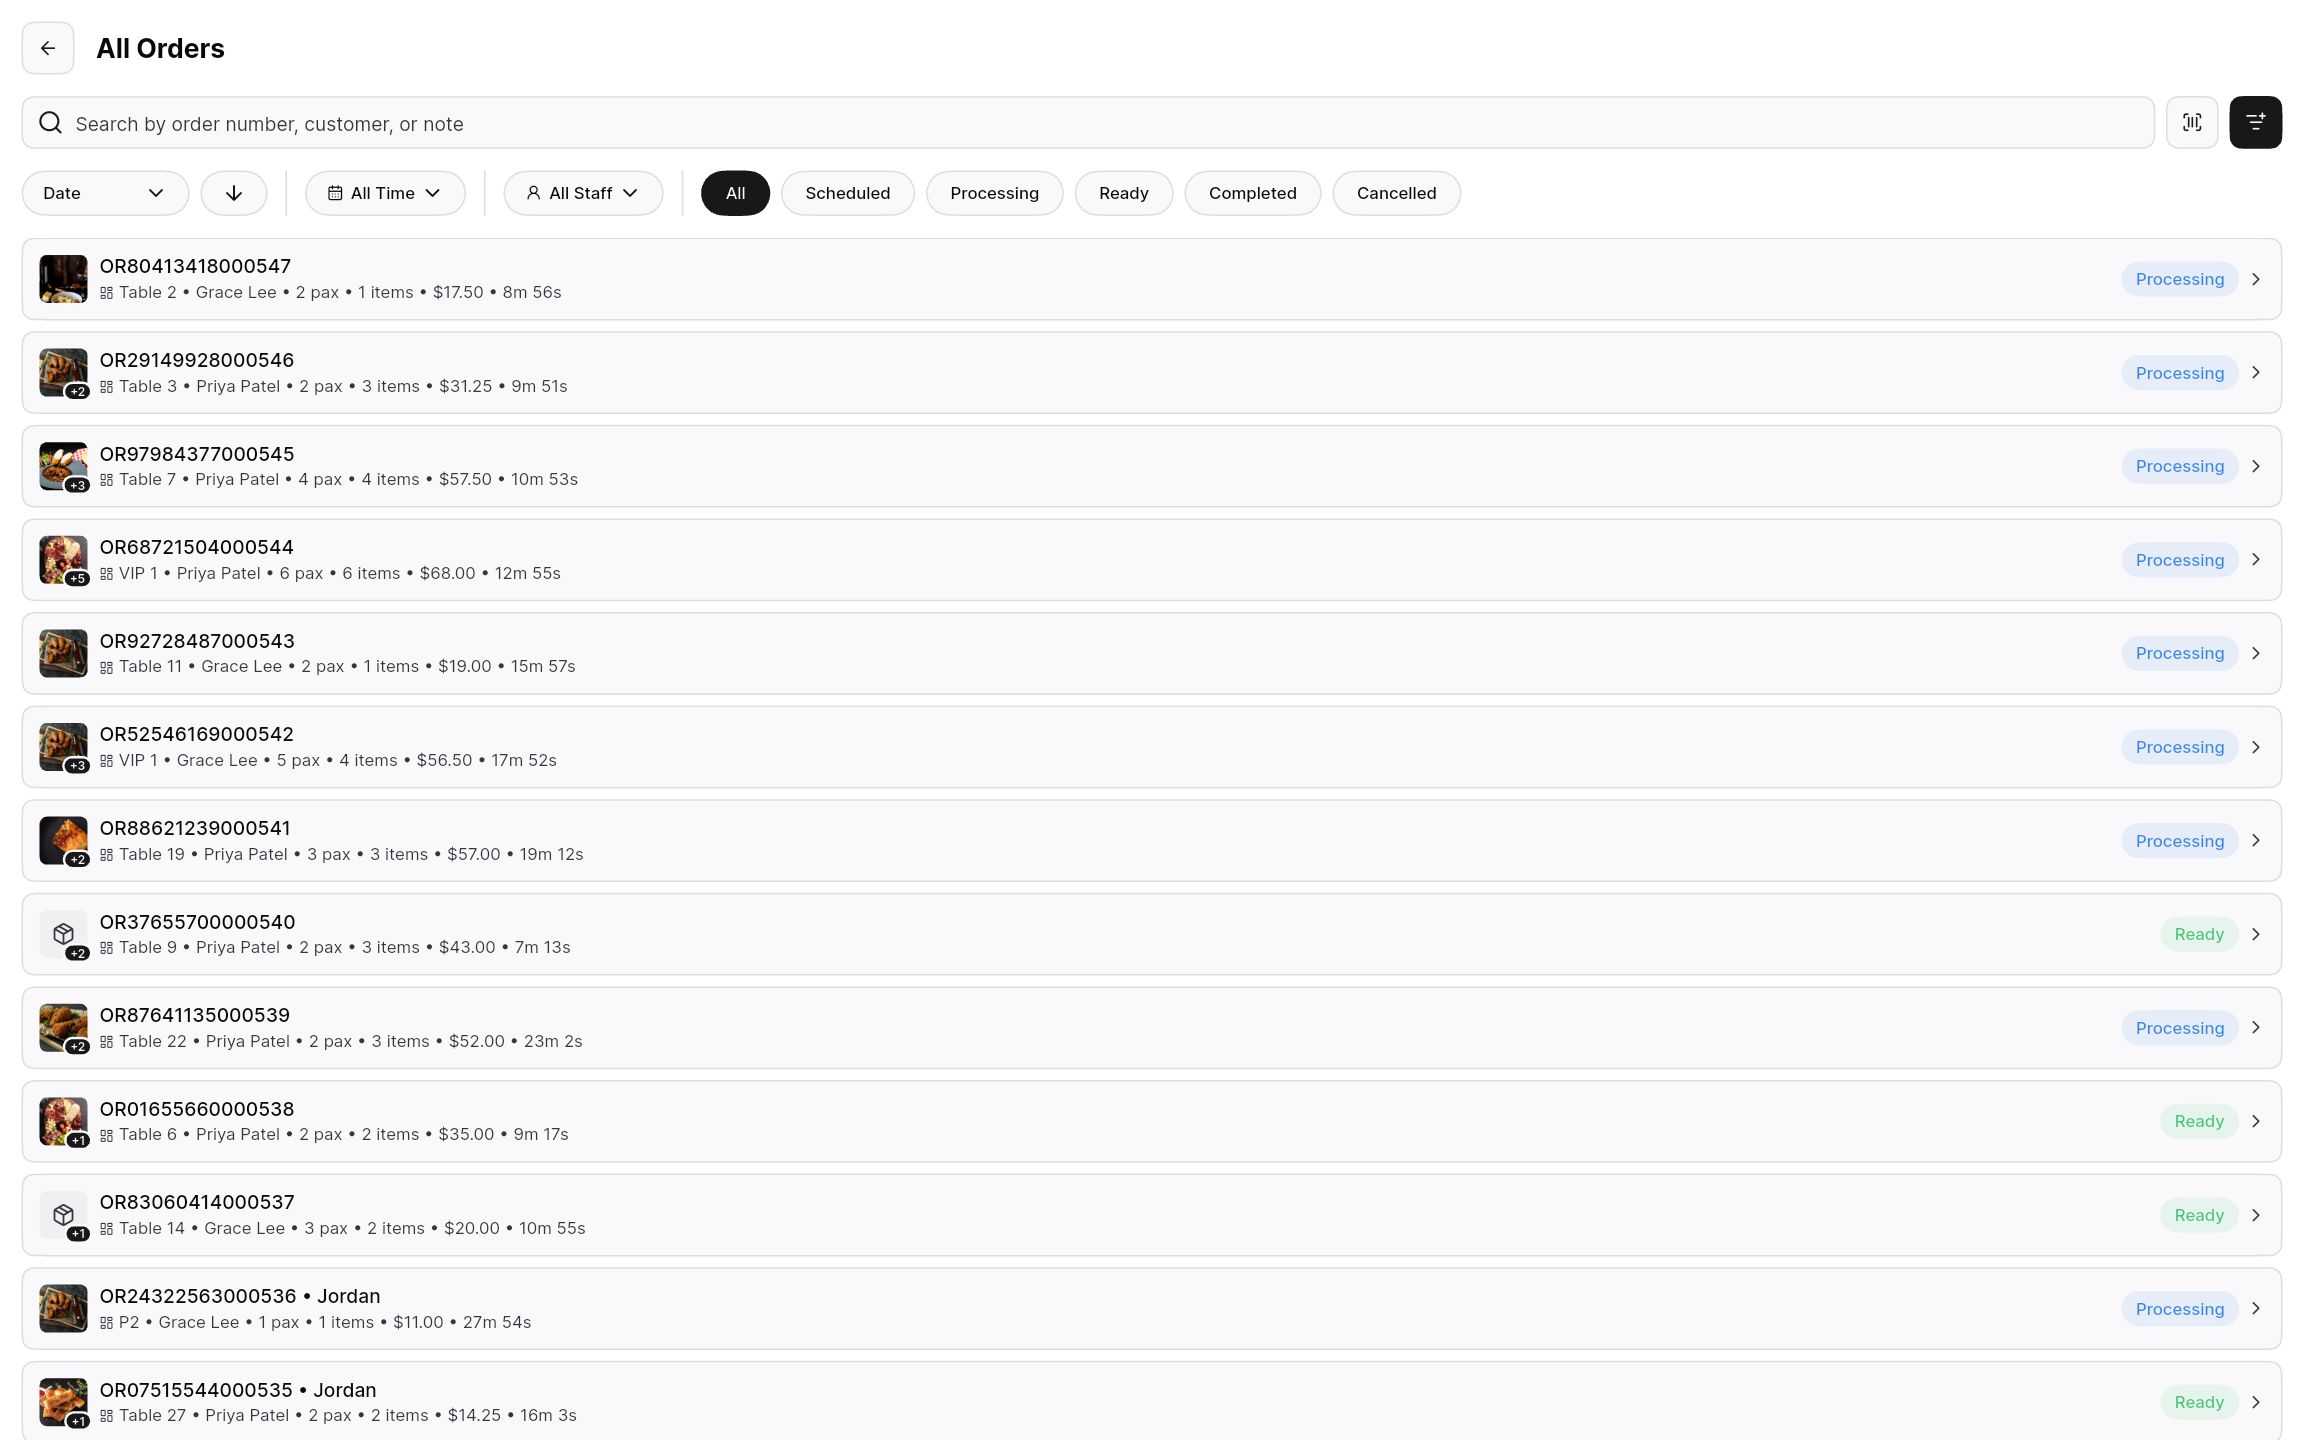This screenshot has height=1440, width=2304.
Task: Select the All status filter
Action: (x=735, y=193)
